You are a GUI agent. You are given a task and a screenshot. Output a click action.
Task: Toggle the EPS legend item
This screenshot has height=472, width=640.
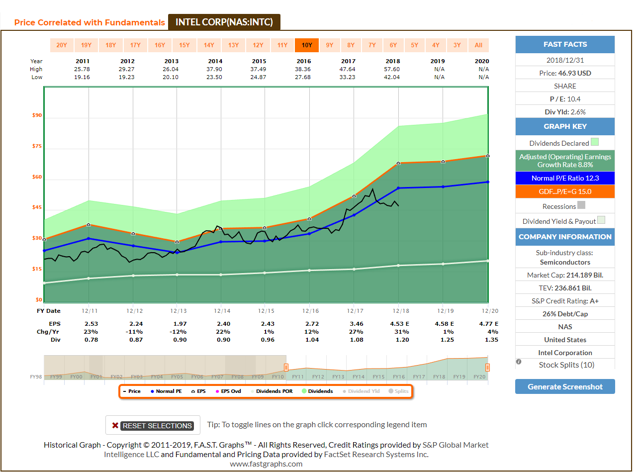198,391
